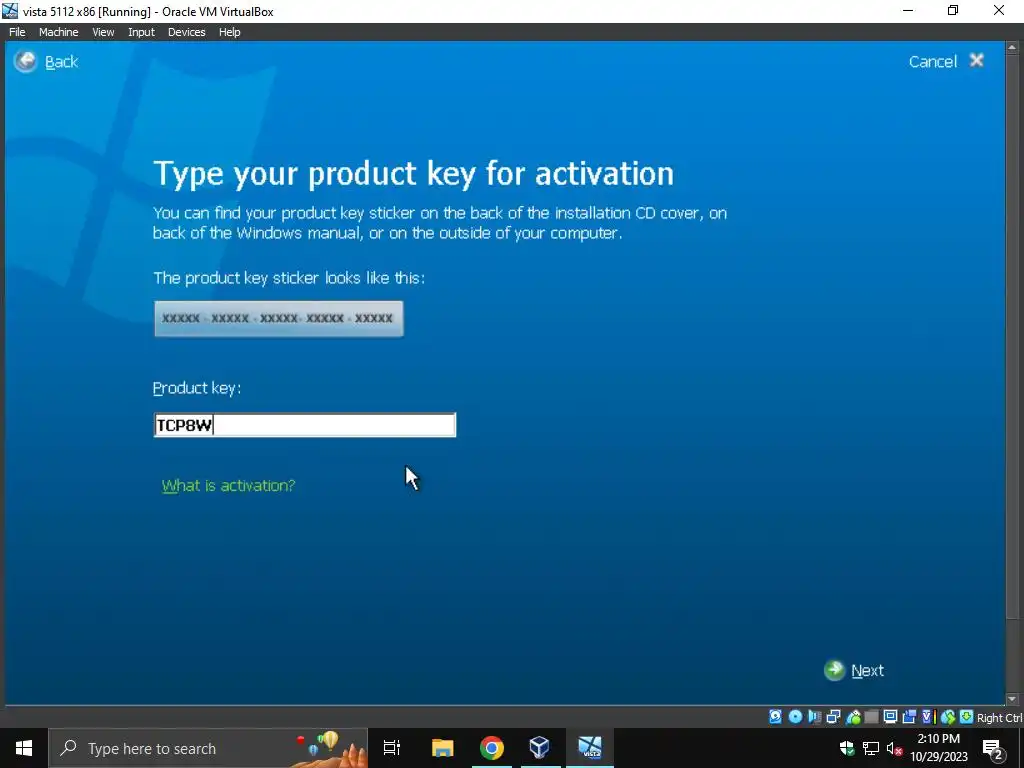Image resolution: width=1024 pixels, height=768 pixels.
Task: Click VirtualBox mouse integration indicator
Action: (948, 717)
